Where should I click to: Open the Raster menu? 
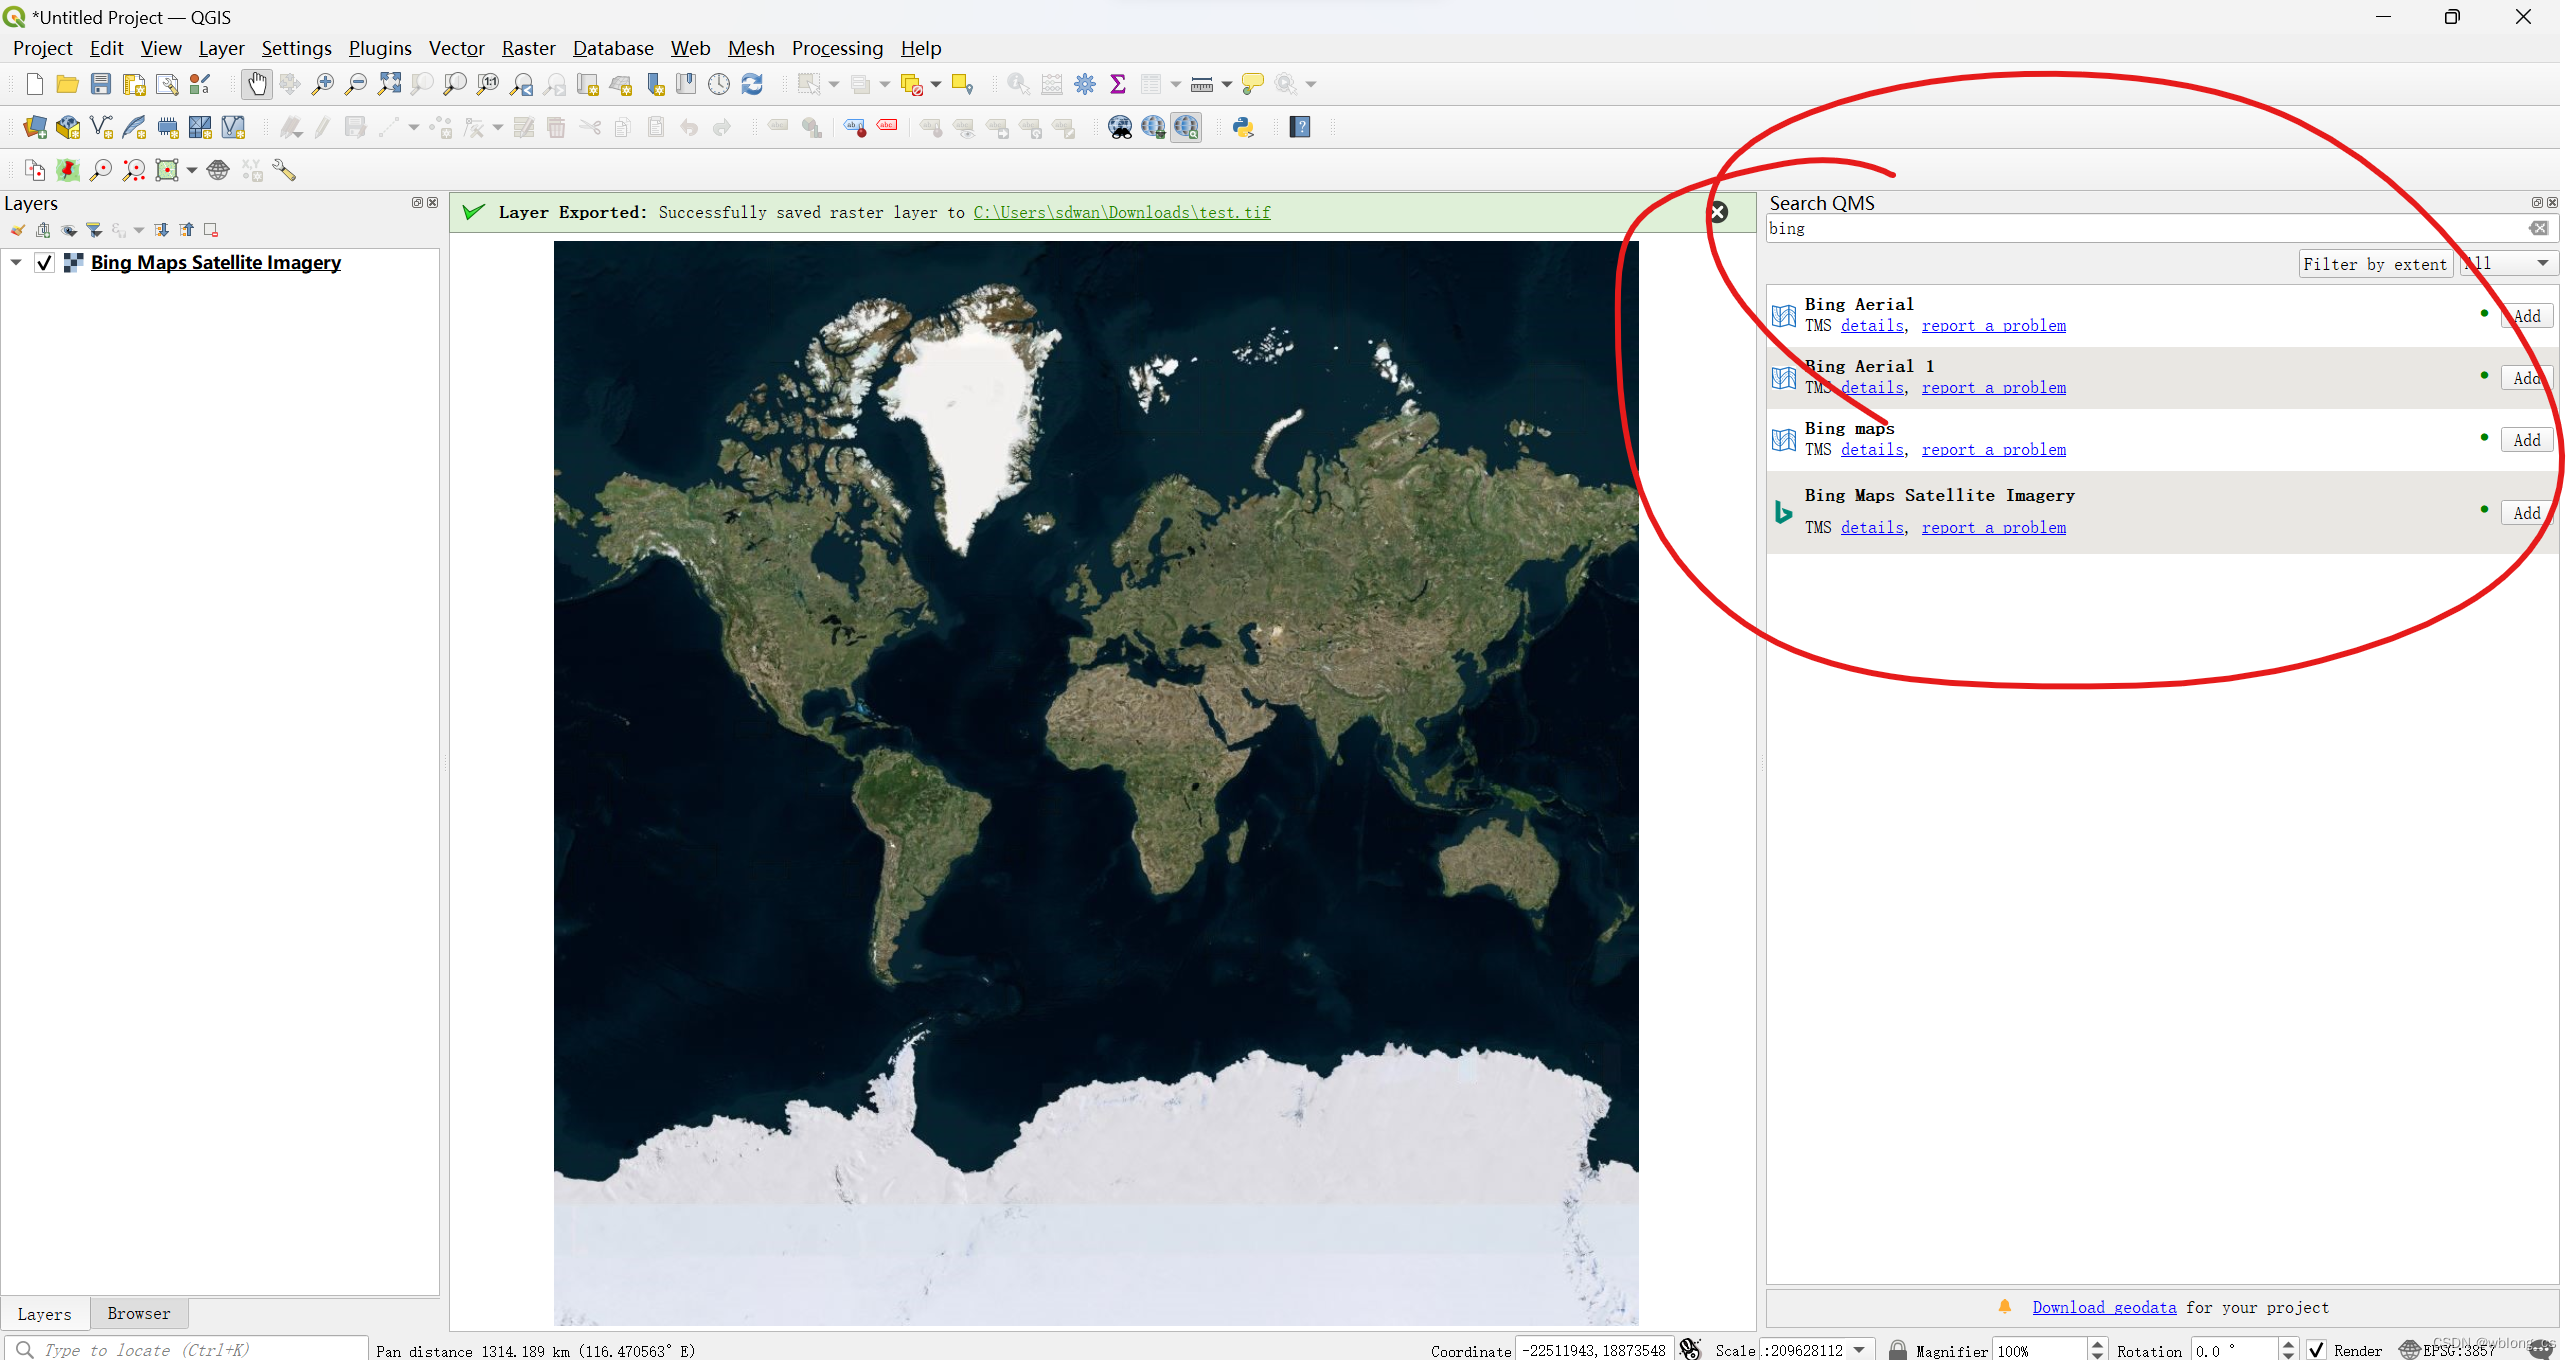pyautogui.click(x=528, y=48)
